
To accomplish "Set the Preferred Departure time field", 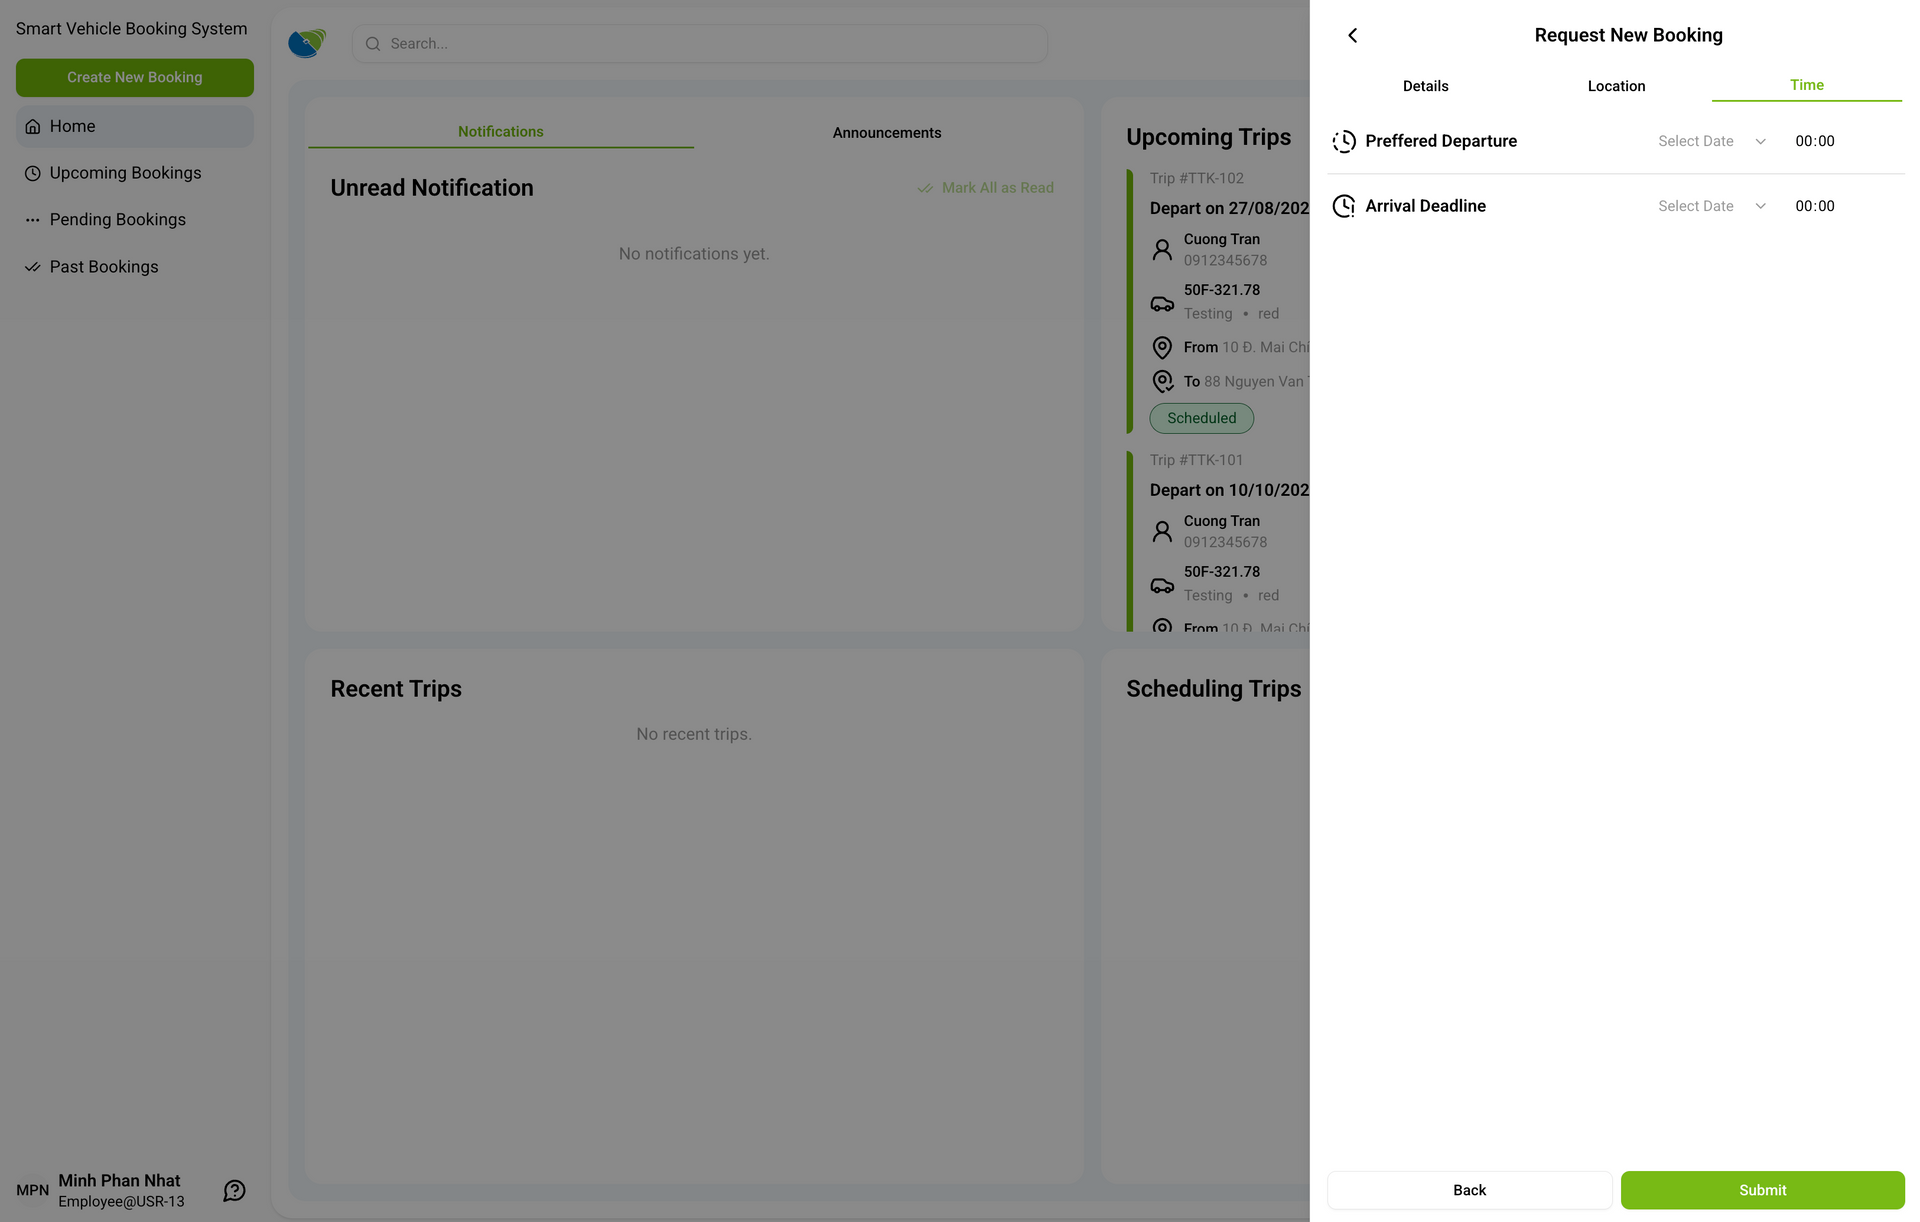I will (1814, 142).
